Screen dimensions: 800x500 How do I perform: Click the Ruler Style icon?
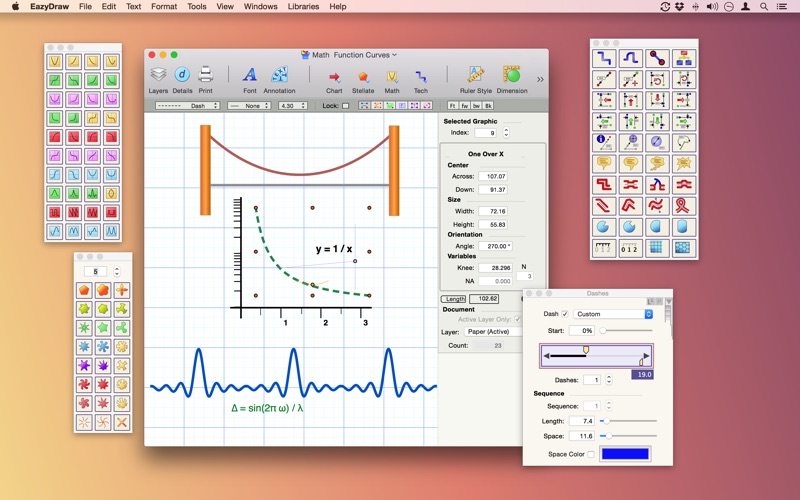[475, 75]
